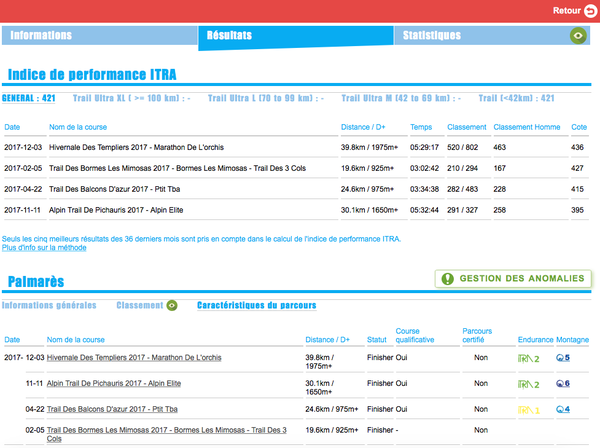Select the Résultats tab
600x448 pixels.
(x=229, y=36)
